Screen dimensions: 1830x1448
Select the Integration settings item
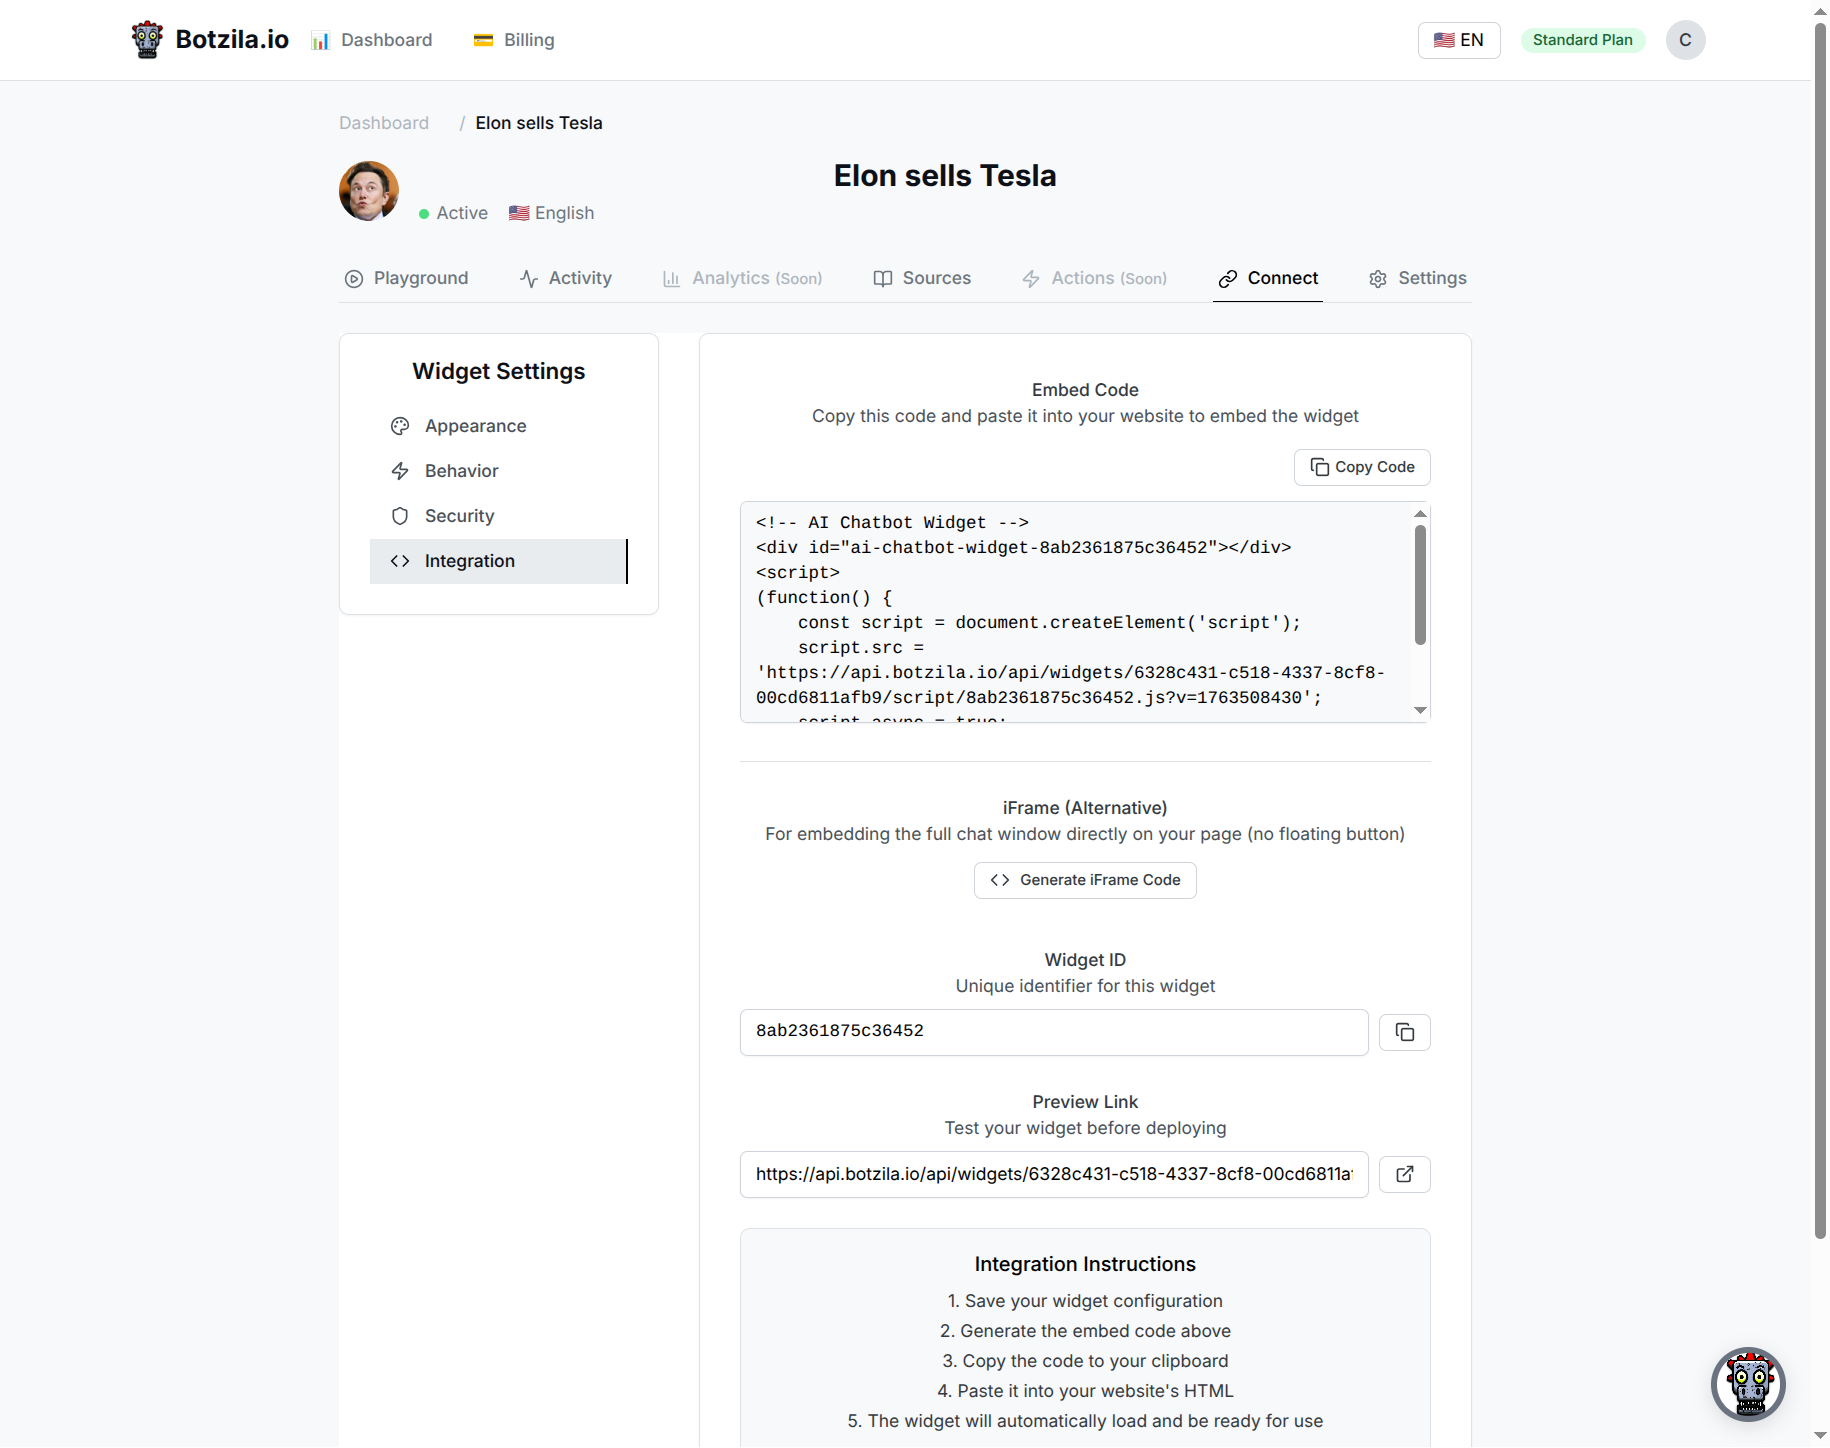pos(499,561)
